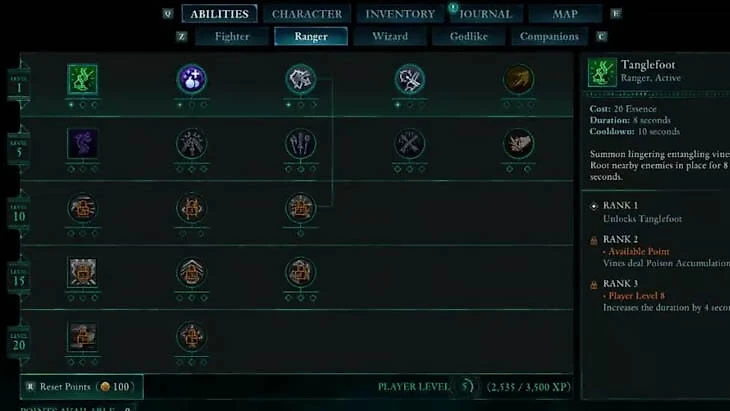730x411 pixels.
Task: Select the purple vine ability in level 5 row
Action: click(x=82, y=143)
